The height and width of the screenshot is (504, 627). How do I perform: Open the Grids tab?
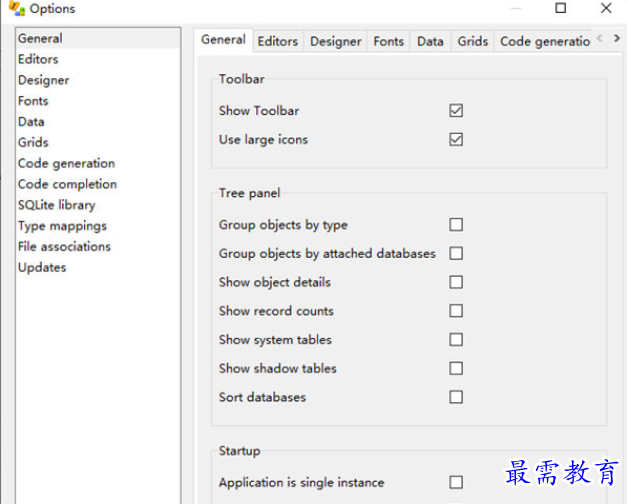pyautogui.click(x=472, y=41)
